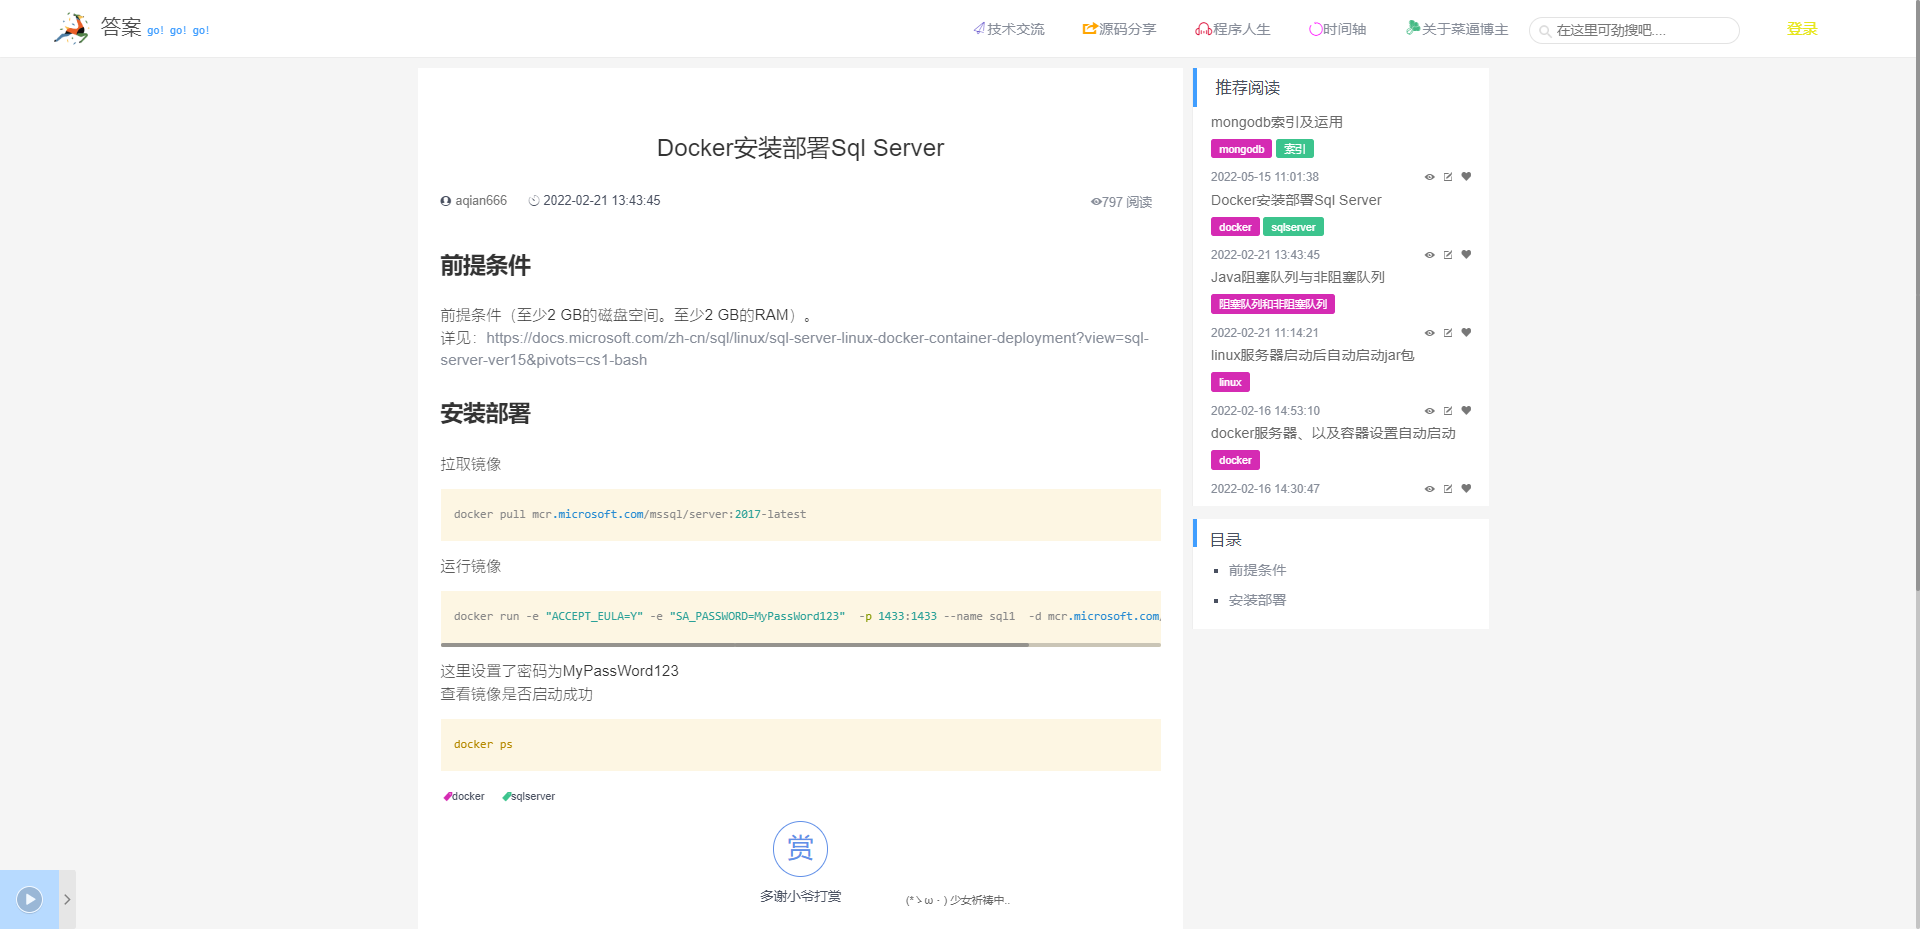Screen dimensions: 1920x929
Task: Click the 答案 site title
Action: pyautogui.click(x=121, y=27)
